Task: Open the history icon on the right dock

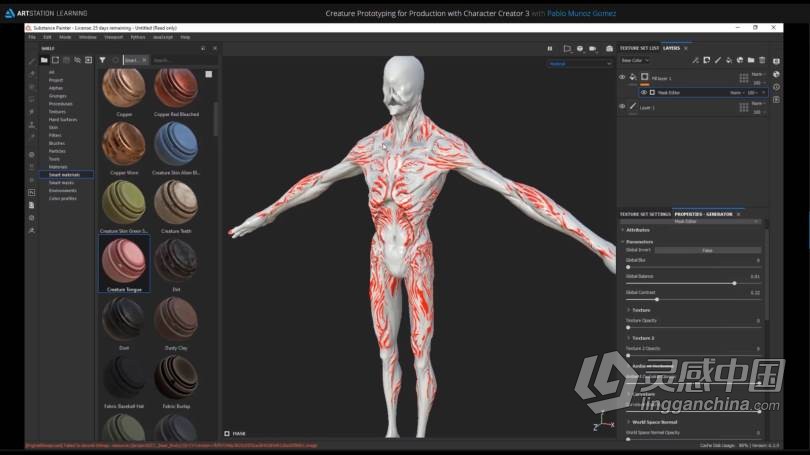Action: [776, 87]
